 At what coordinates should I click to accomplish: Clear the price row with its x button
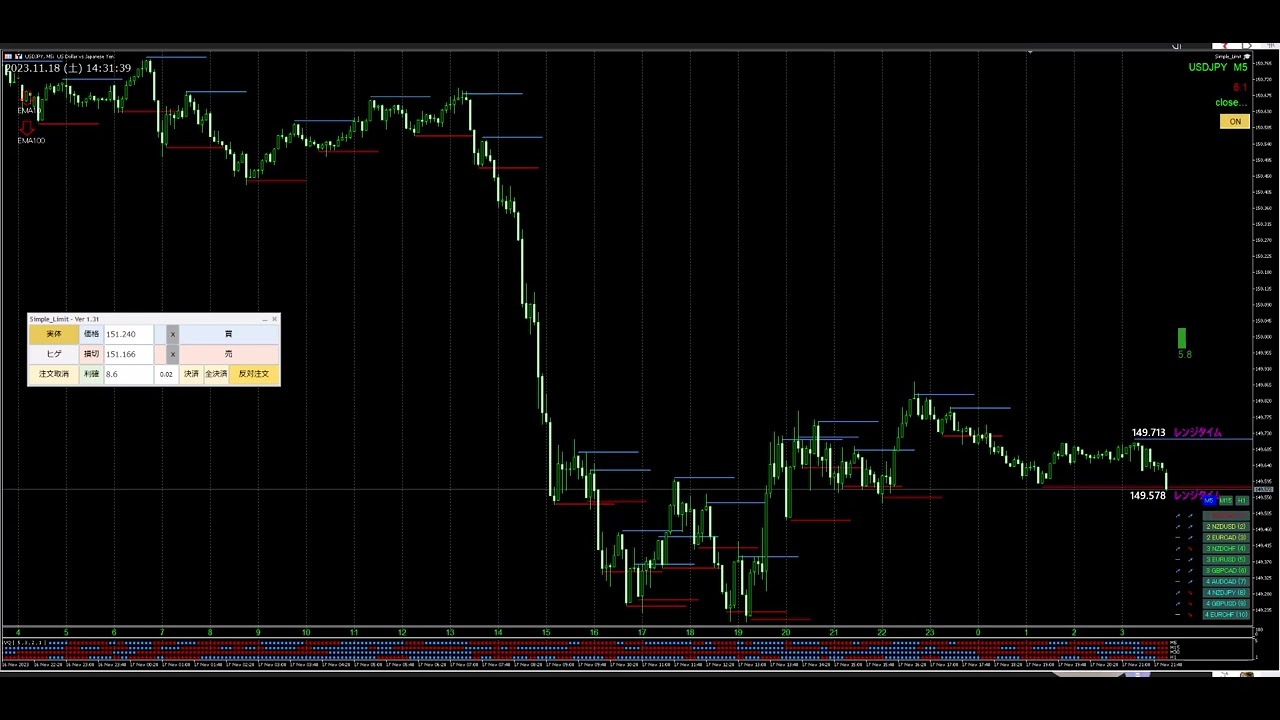(x=172, y=334)
